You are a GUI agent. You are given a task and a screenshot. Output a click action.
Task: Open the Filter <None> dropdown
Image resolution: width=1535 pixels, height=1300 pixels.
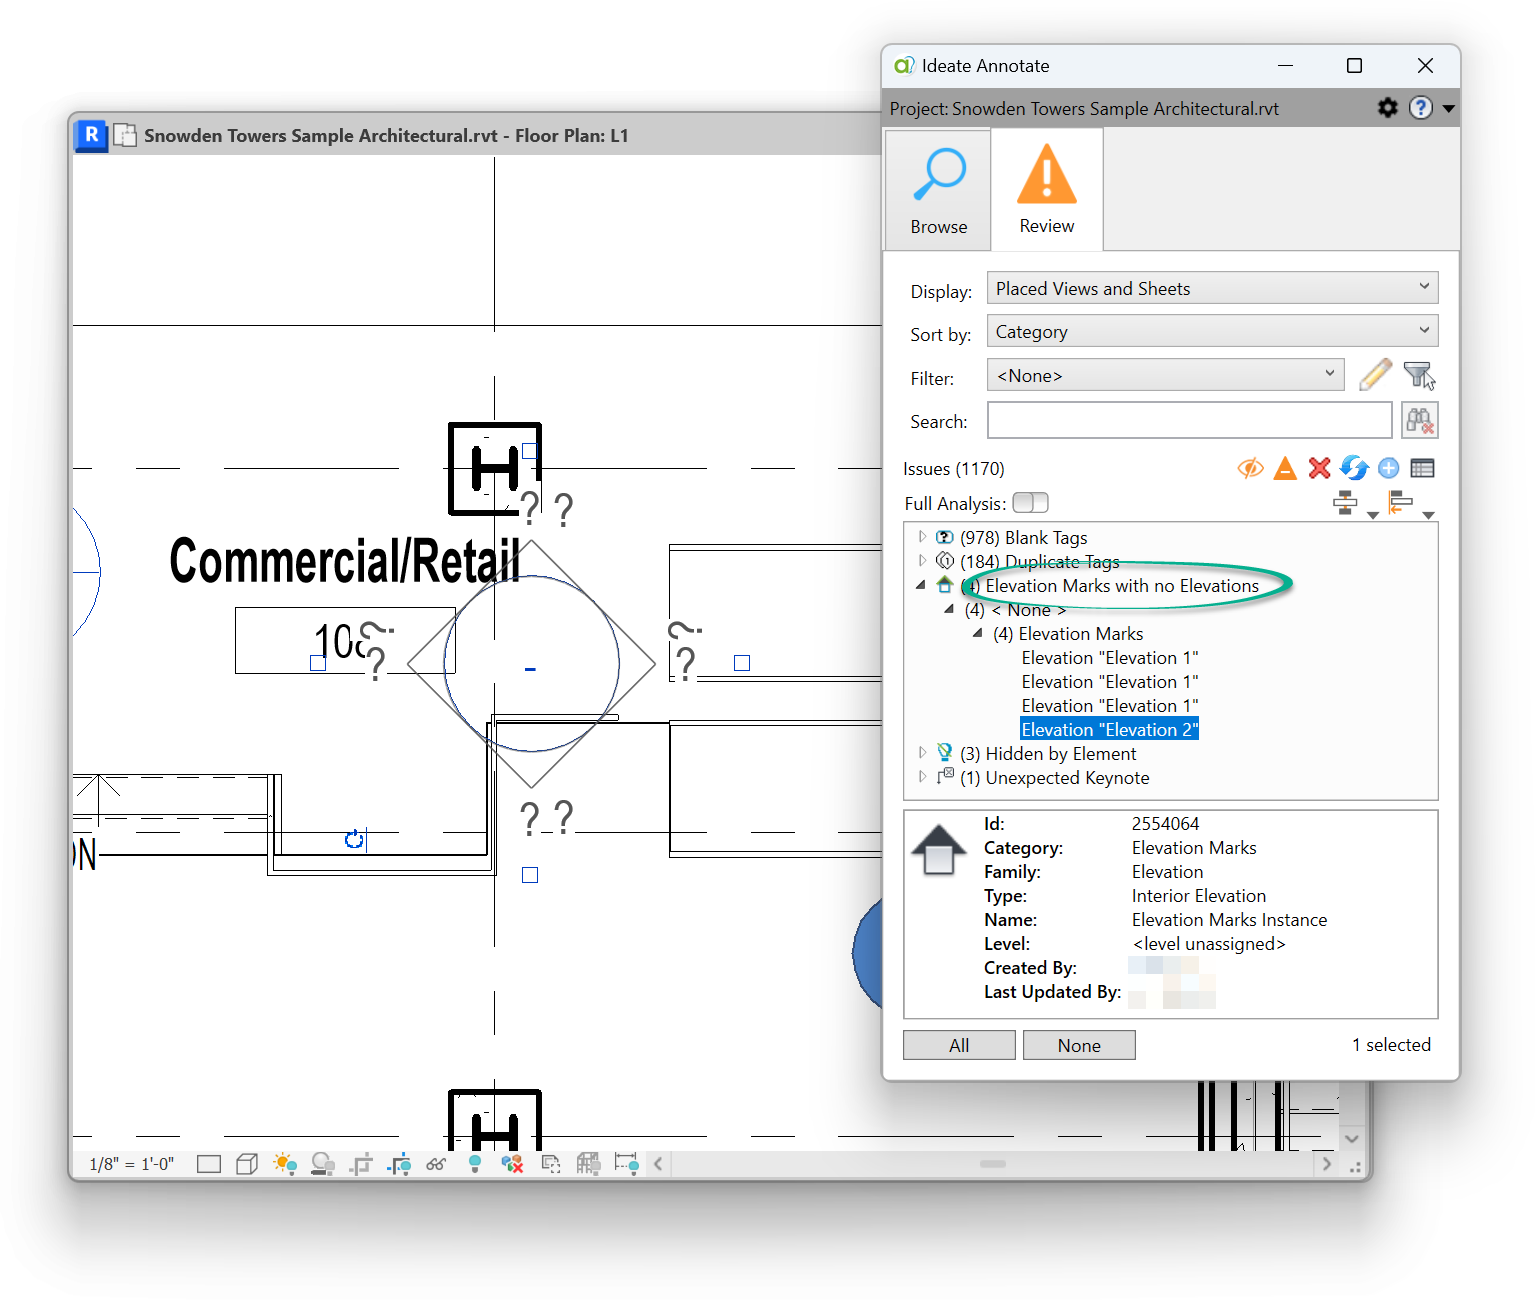(x=1166, y=375)
